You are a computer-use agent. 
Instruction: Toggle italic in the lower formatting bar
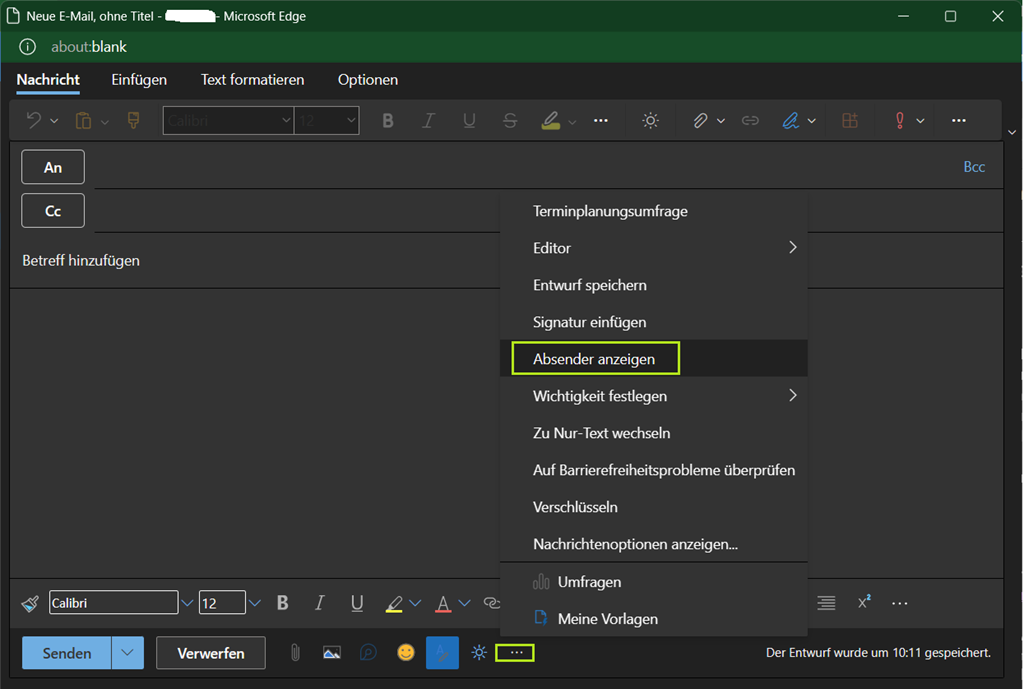320,603
